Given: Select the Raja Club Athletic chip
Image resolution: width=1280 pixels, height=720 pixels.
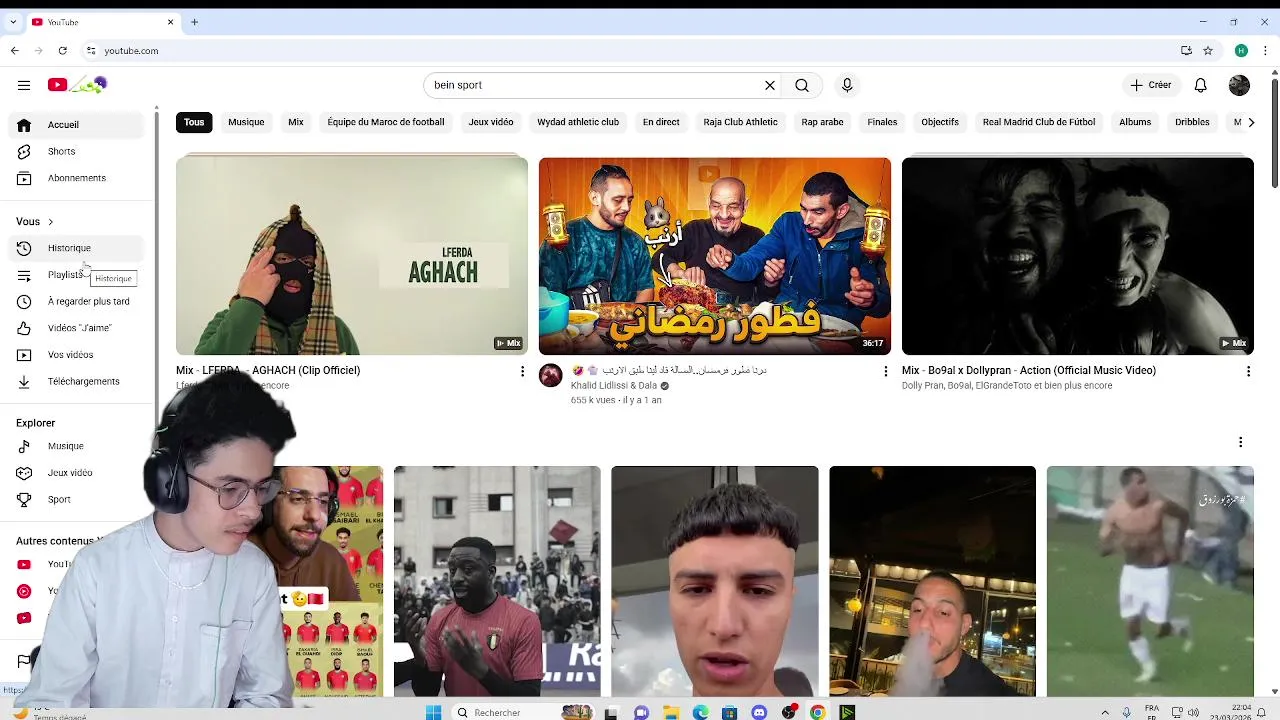Looking at the screenshot, I should pos(740,122).
